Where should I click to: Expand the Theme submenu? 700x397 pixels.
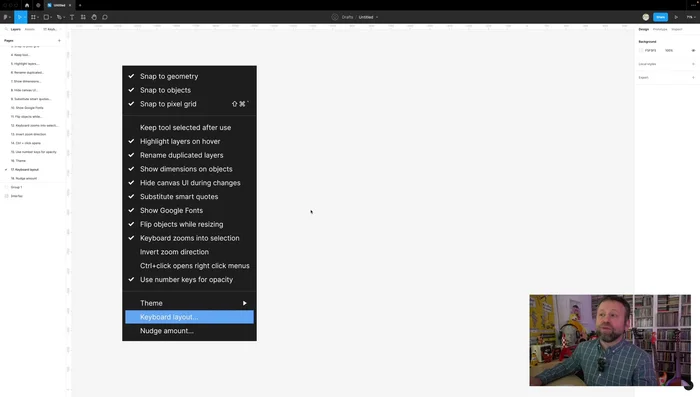tap(189, 303)
